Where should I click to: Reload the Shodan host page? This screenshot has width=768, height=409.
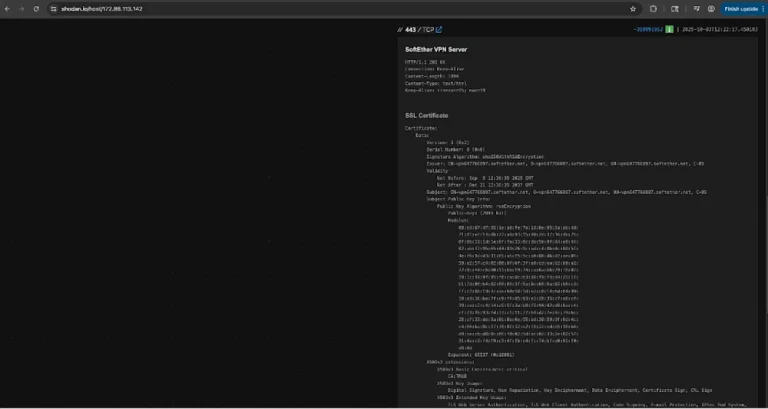point(36,9)
